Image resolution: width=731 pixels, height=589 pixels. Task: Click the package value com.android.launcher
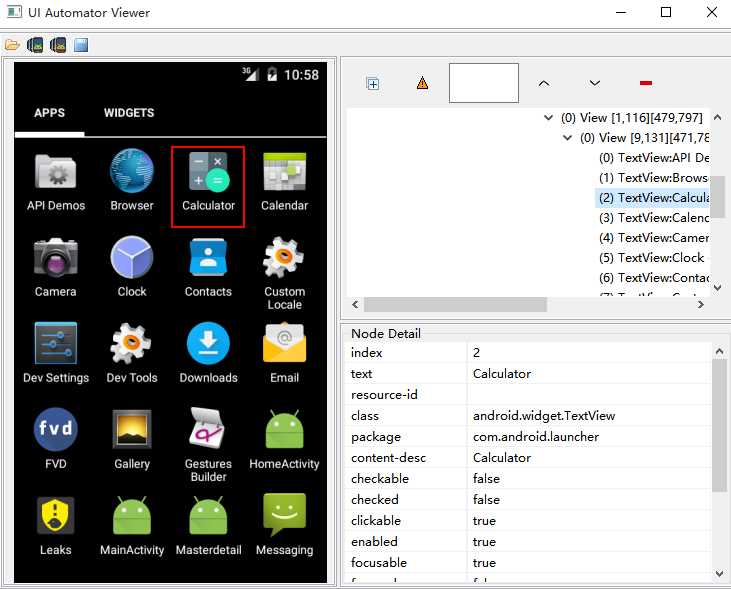(536, 437)
